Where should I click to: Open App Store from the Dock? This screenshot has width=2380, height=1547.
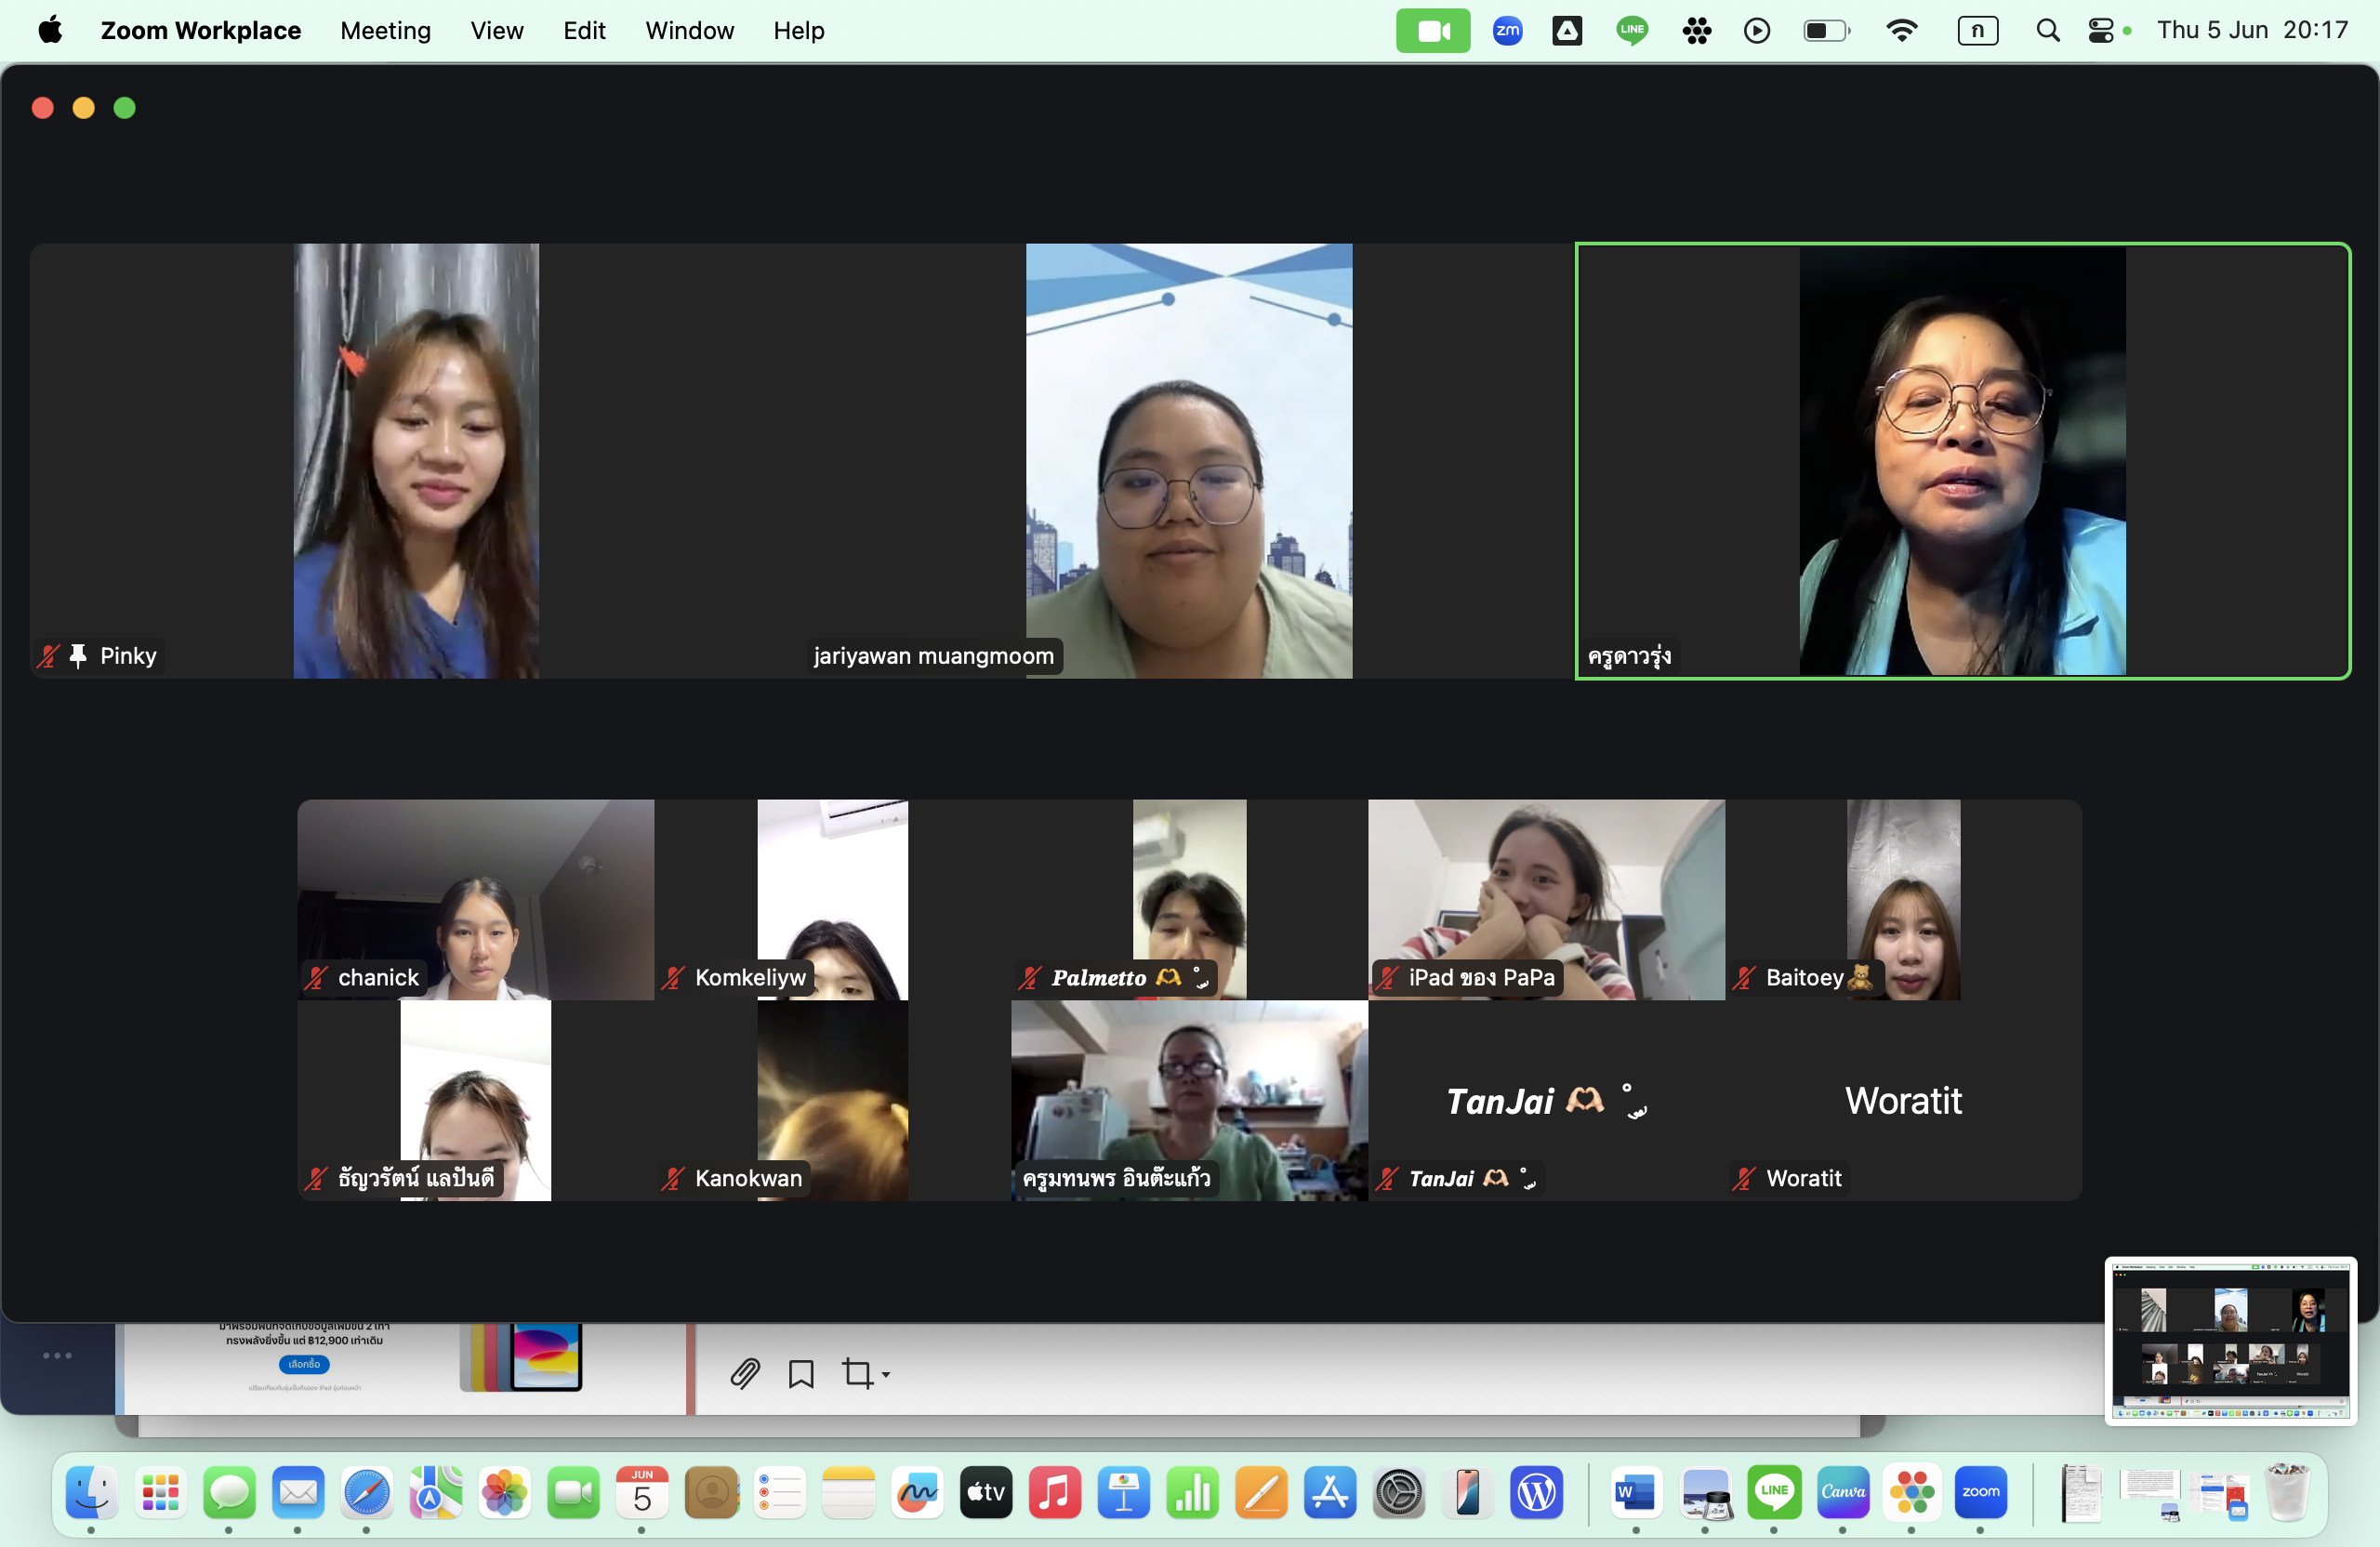(1330, 1492)
